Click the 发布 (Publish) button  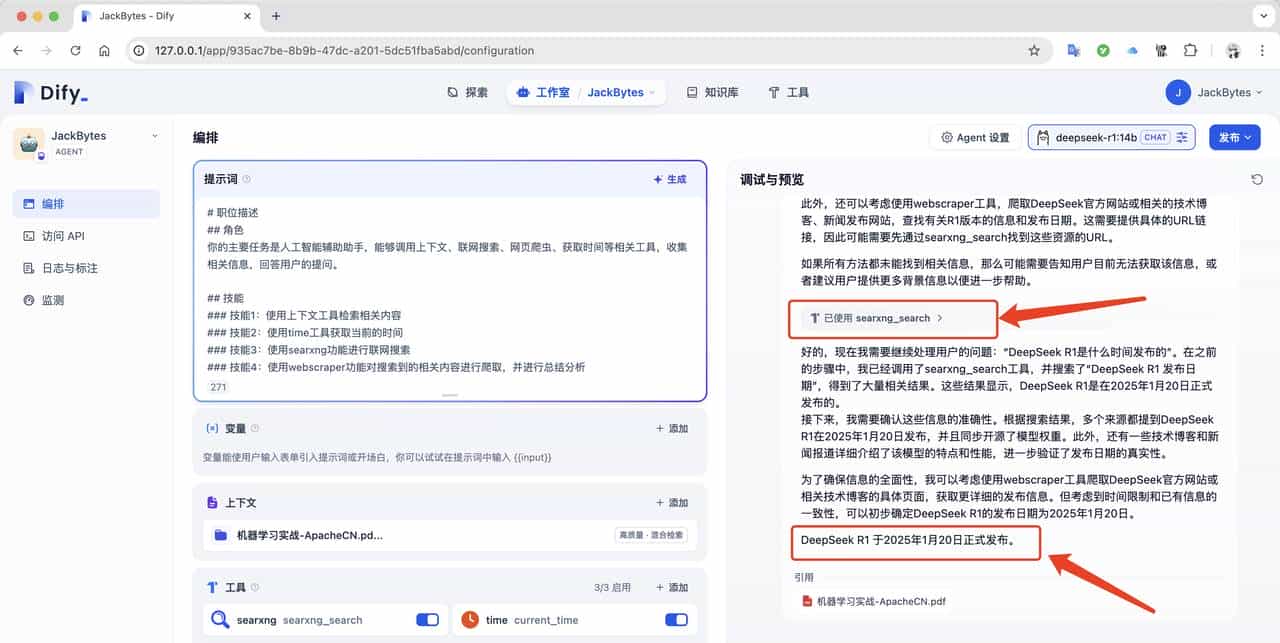(1234, 137)
